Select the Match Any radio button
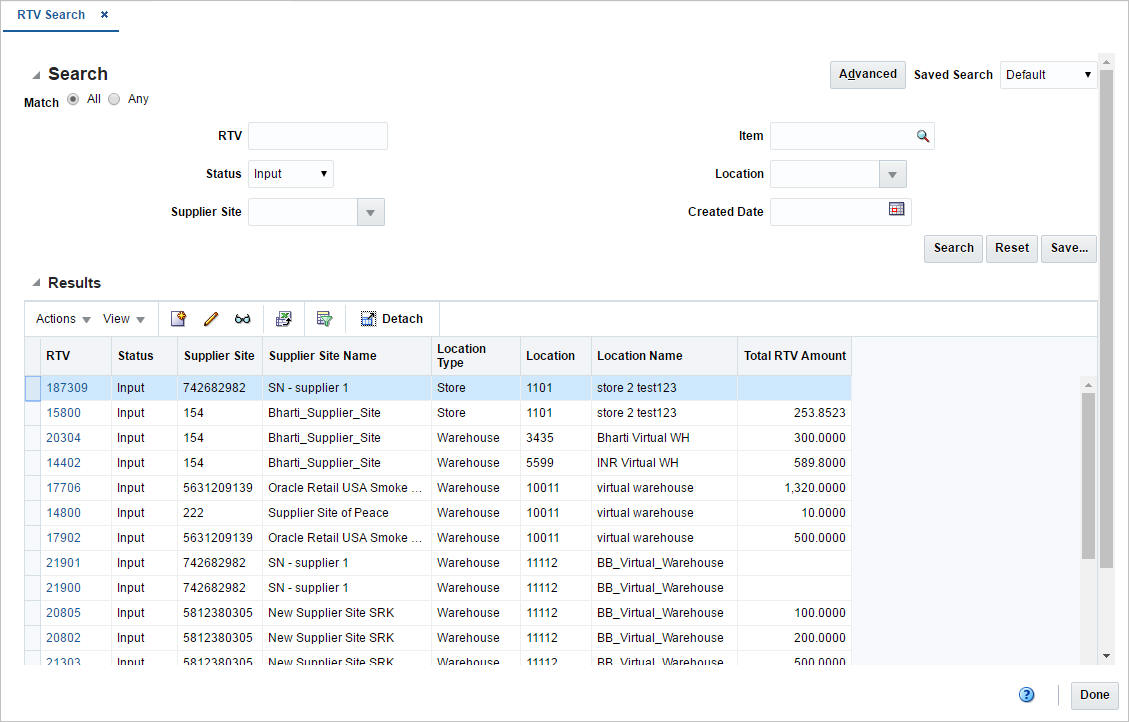The image size is (1129, 722). [114, 98]
